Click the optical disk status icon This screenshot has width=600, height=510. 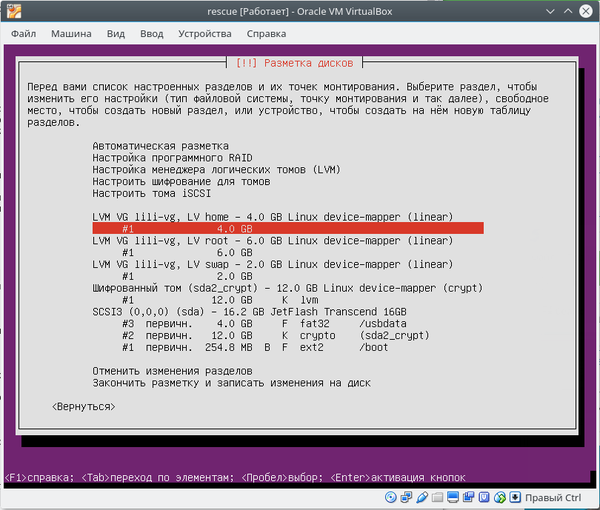(391, 497)
